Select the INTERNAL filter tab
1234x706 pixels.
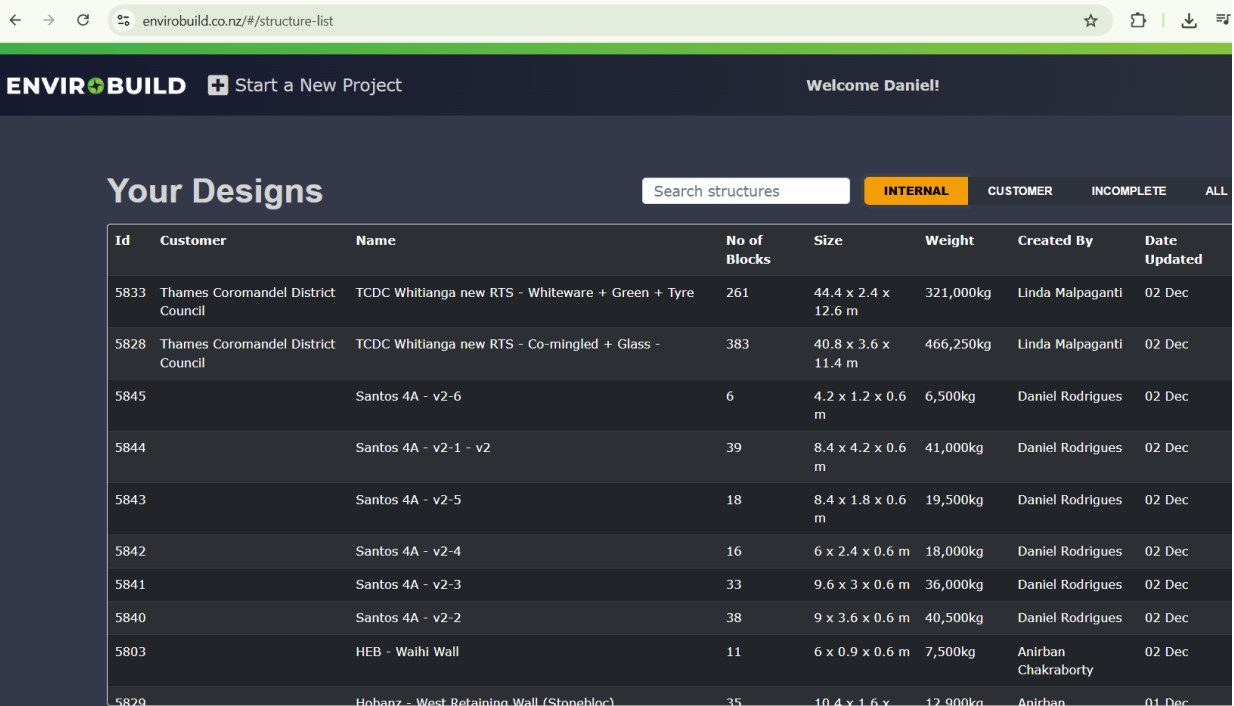916,191
